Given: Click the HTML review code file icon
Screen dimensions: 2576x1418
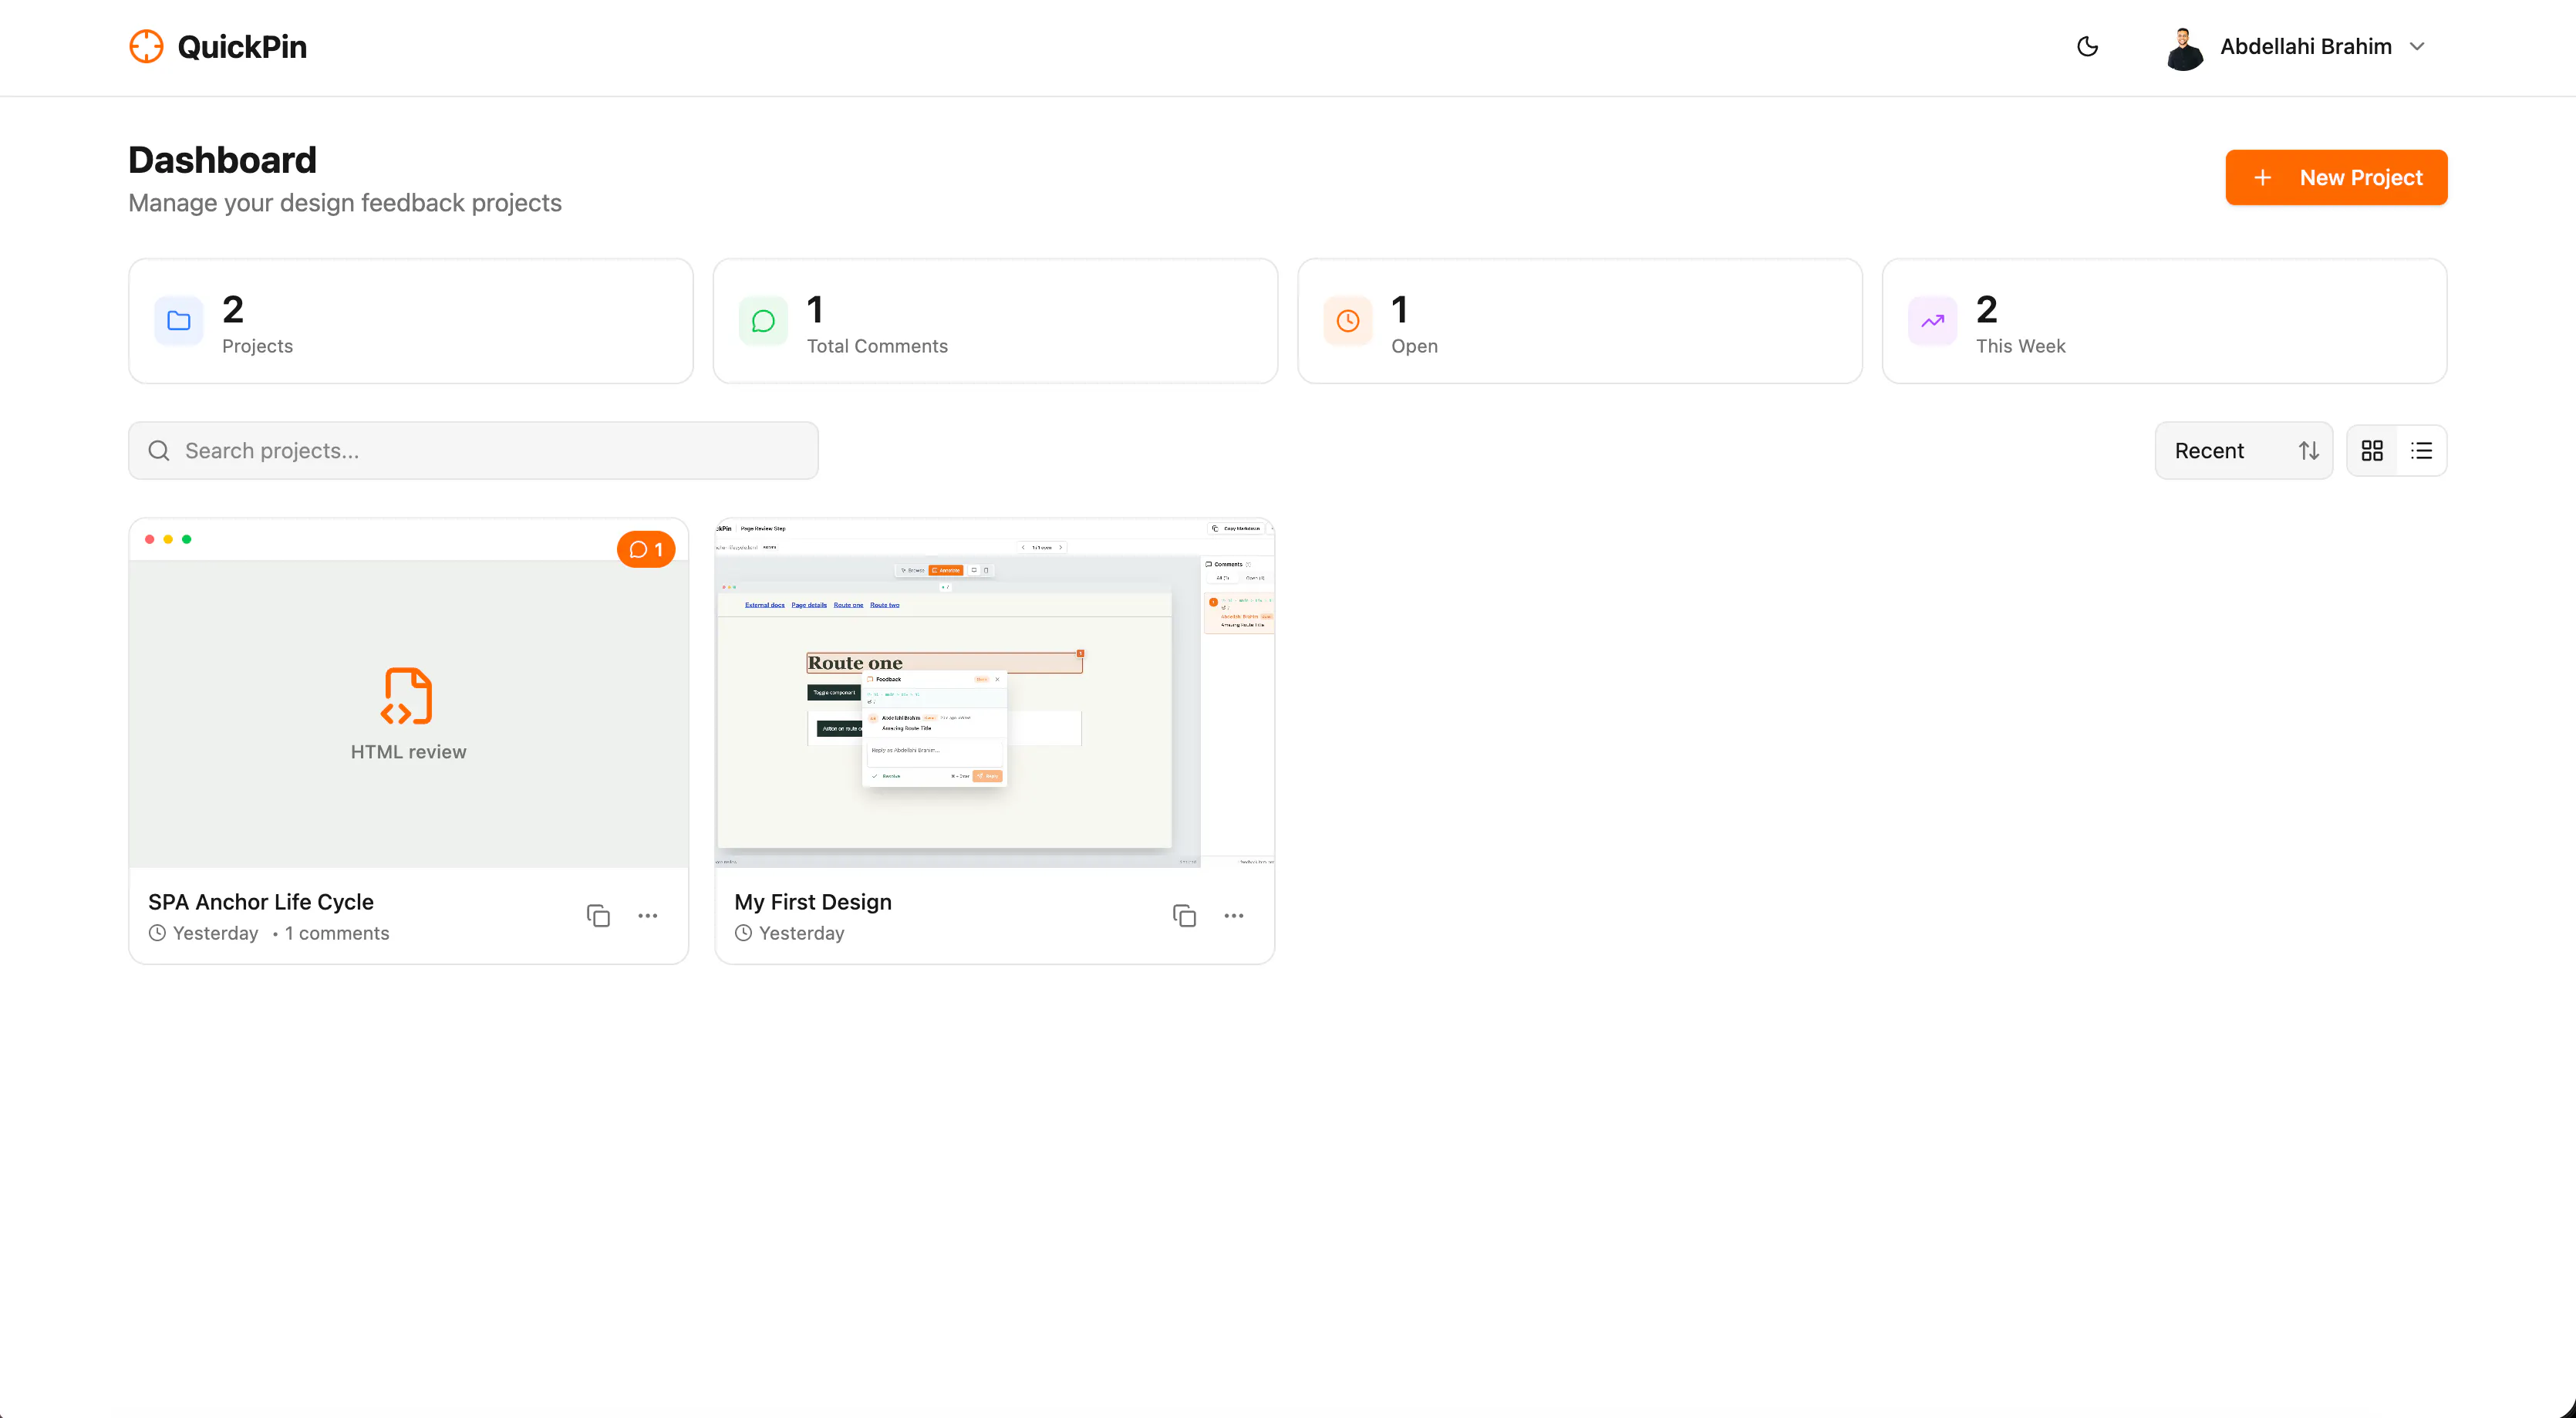Looking at the screenshot, I should coord(408,695).
